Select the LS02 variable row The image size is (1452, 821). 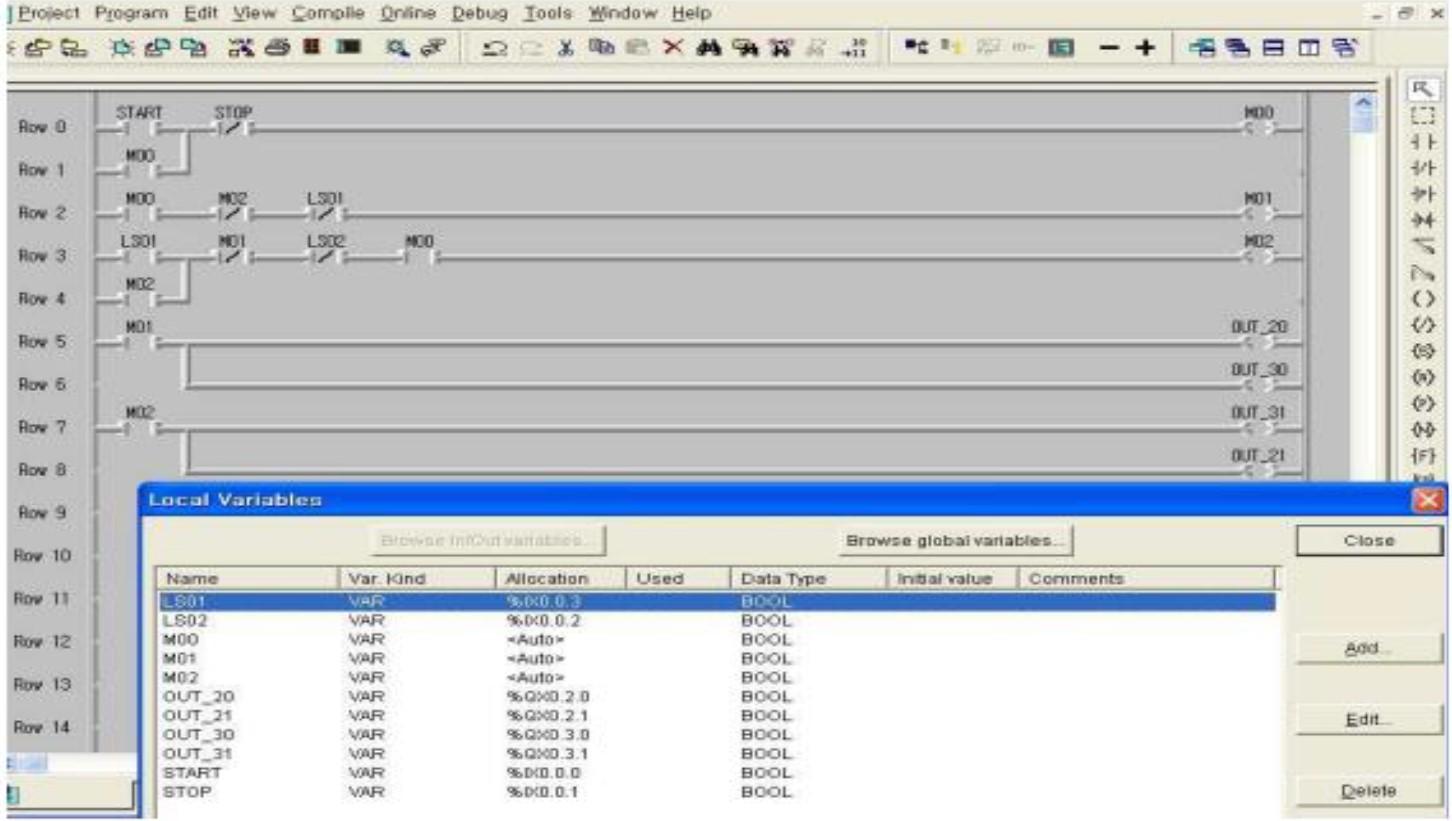click(716, 621)
